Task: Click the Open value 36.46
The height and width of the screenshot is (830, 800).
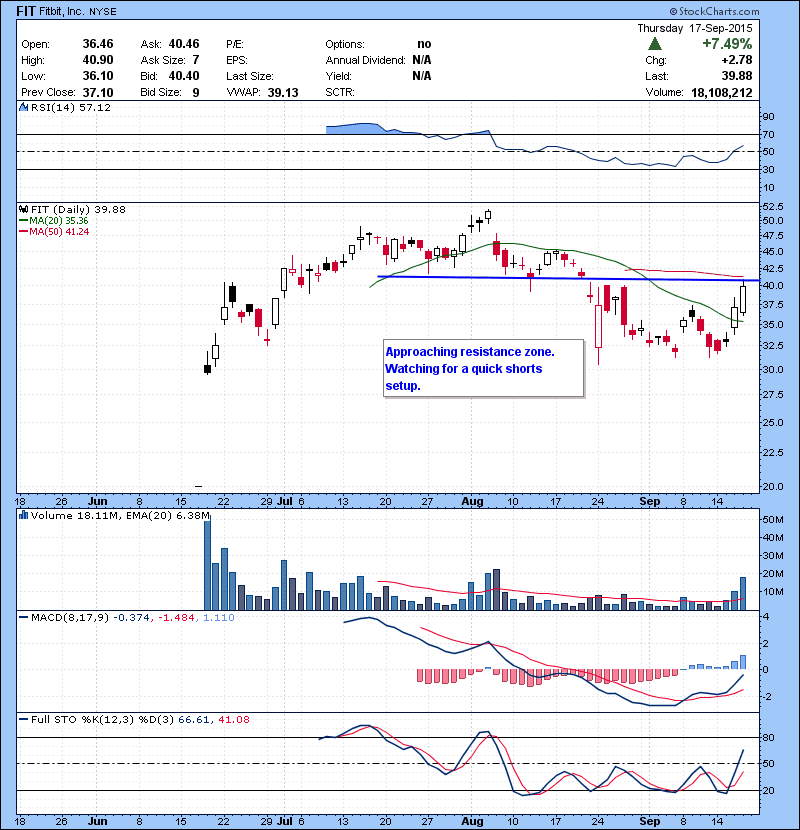Action: [98, 44]
